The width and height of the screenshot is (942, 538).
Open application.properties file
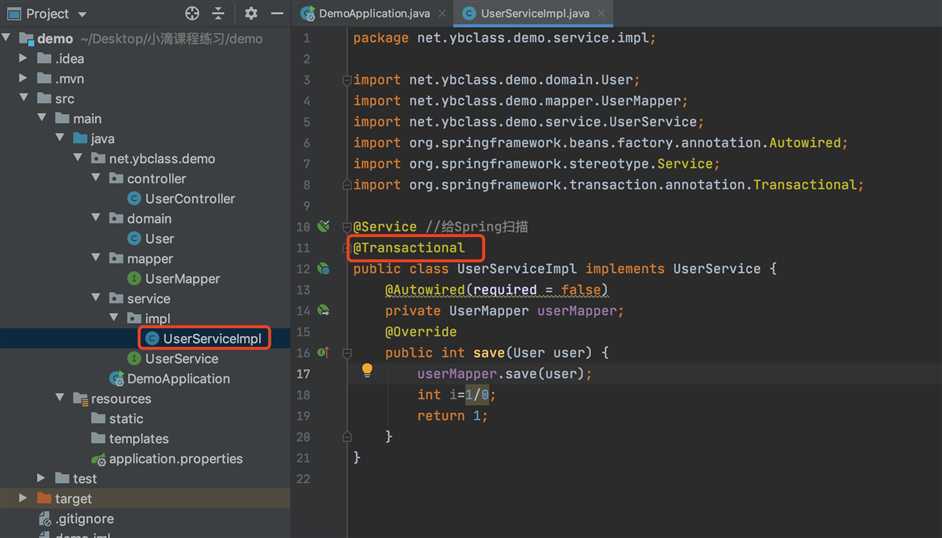pos(176,459)
